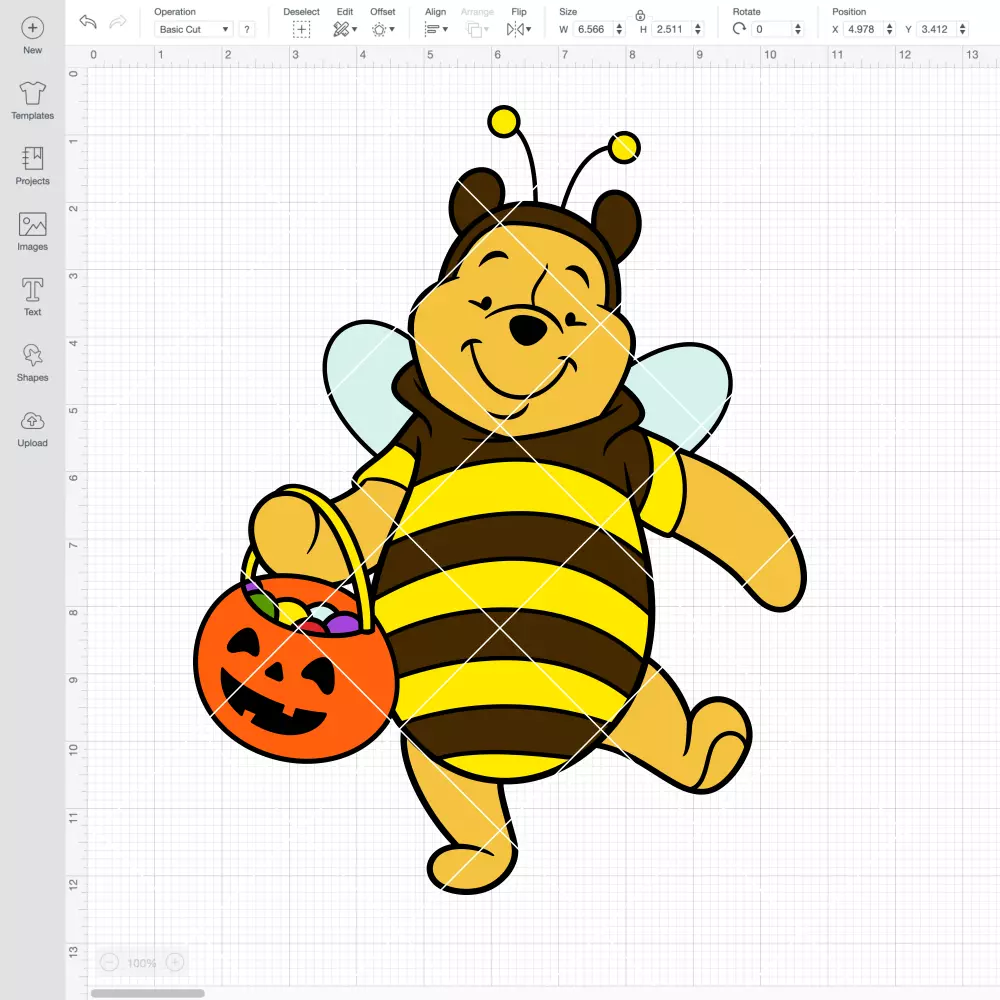Viewport: 1000px width, 1000px height.
Task: Click the Operation help question mark
Action: (247, 29)
